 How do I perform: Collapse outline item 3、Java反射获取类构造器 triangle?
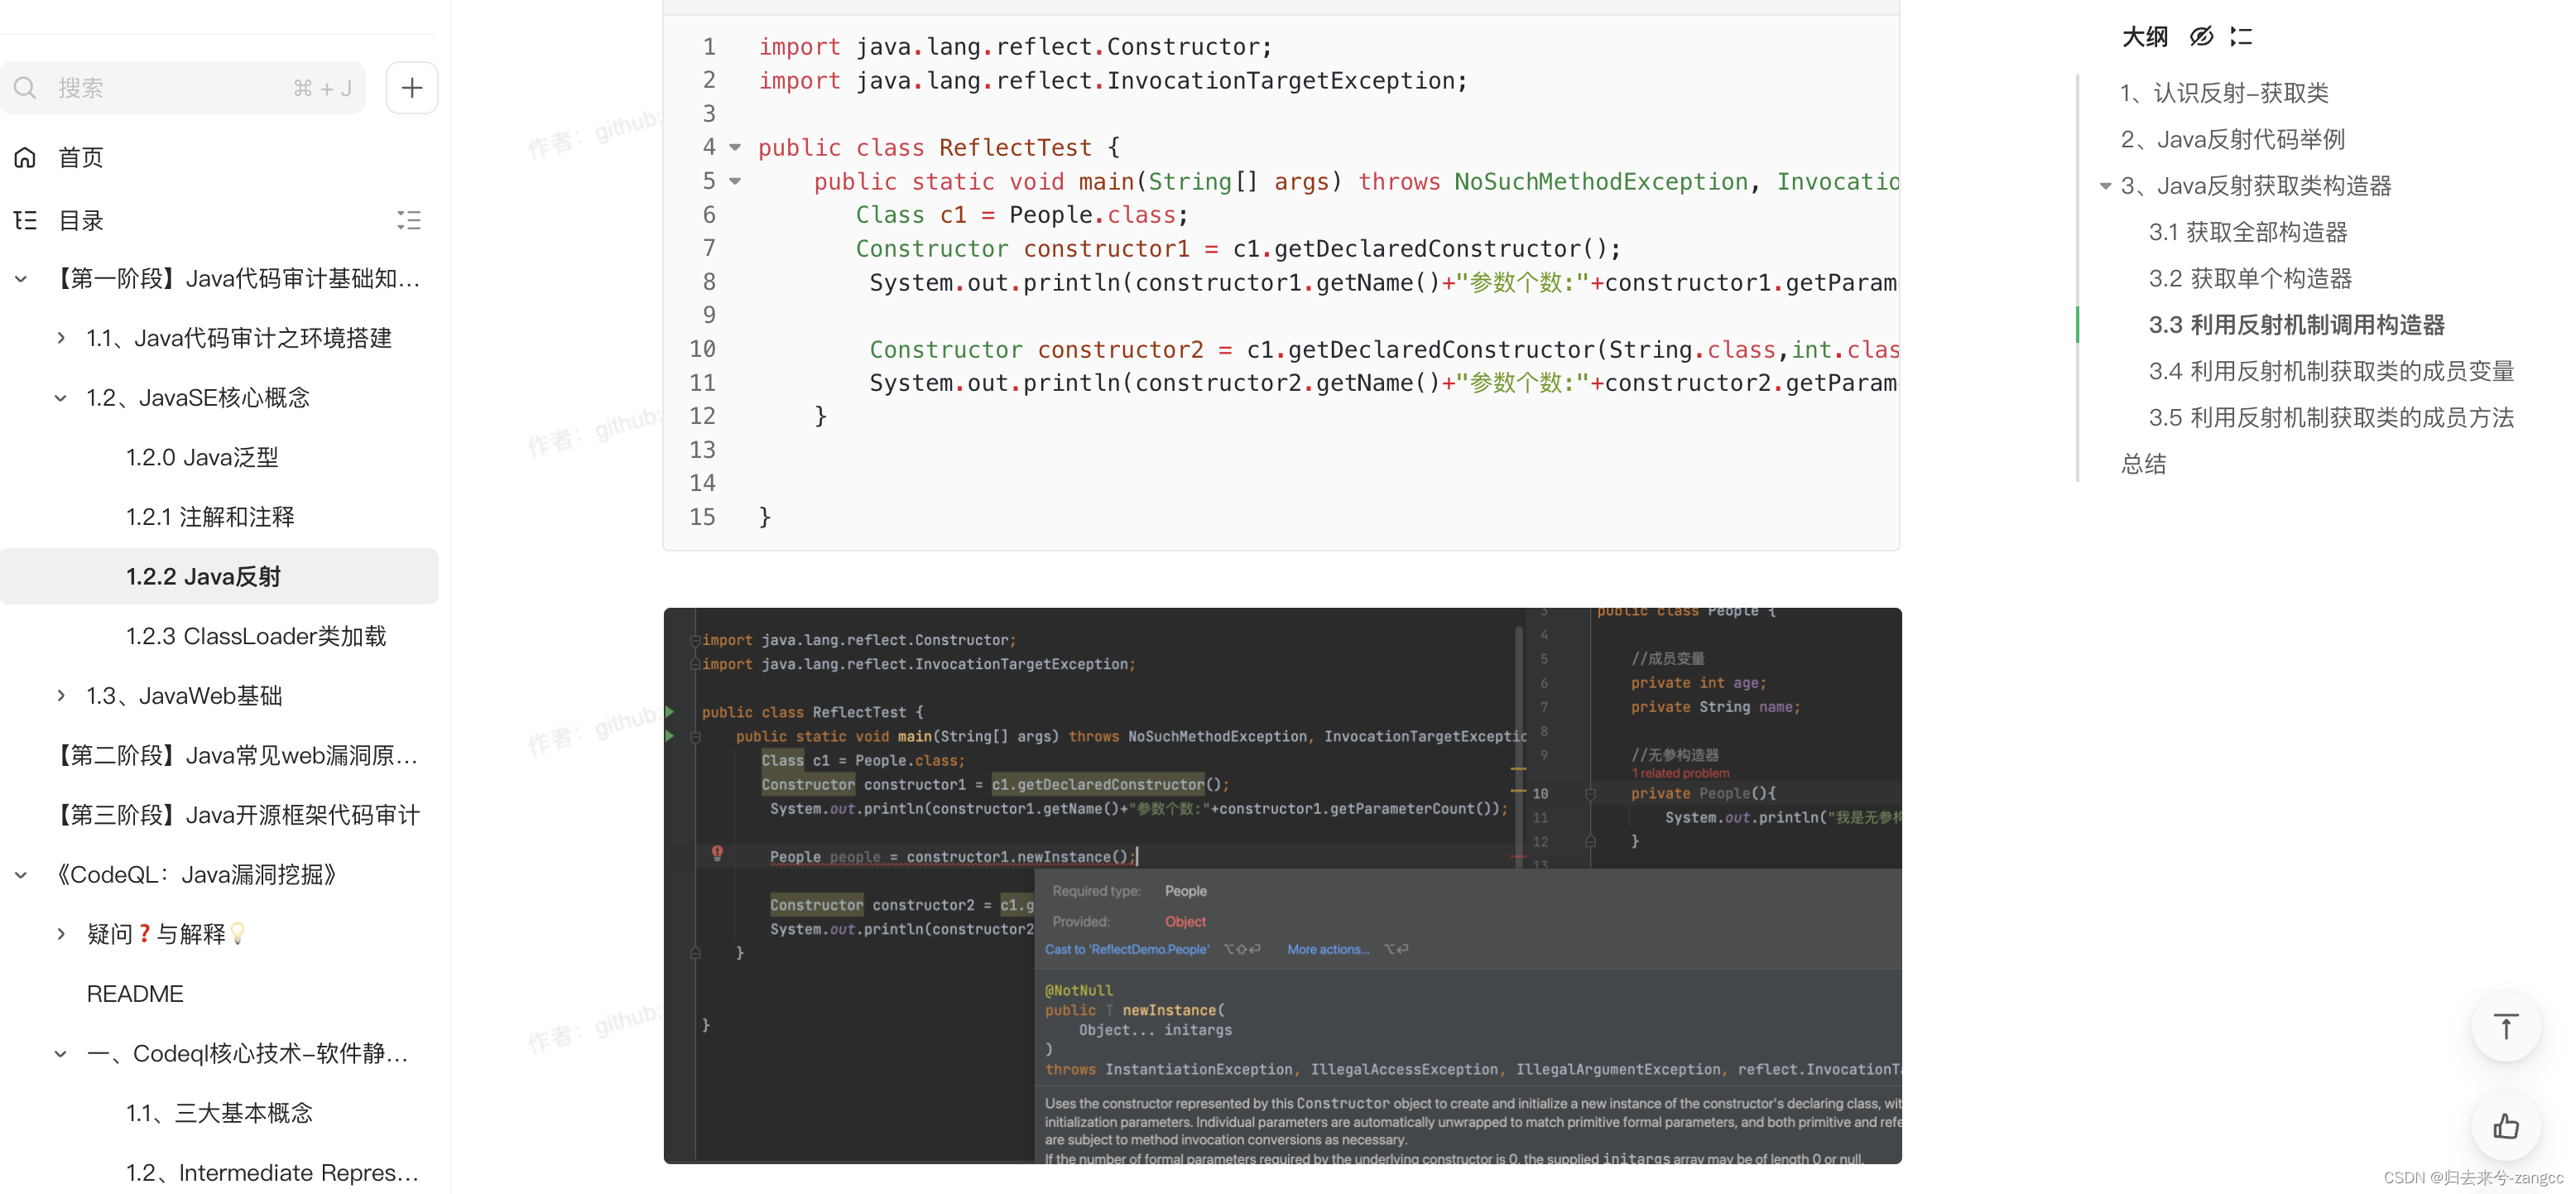click(x=2105, y=186)
